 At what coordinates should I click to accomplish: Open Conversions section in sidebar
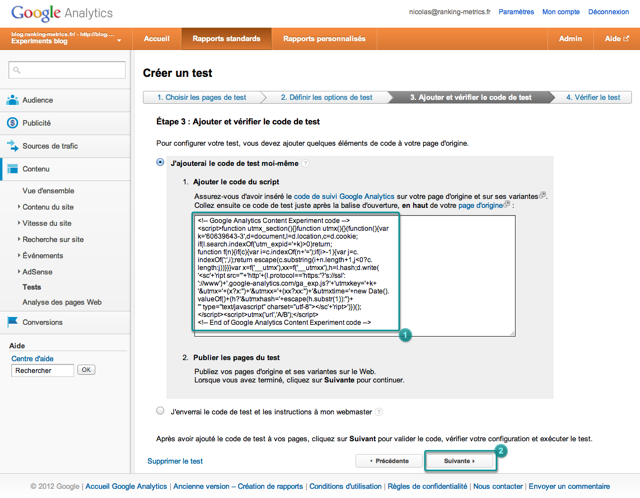coord(65,322)
